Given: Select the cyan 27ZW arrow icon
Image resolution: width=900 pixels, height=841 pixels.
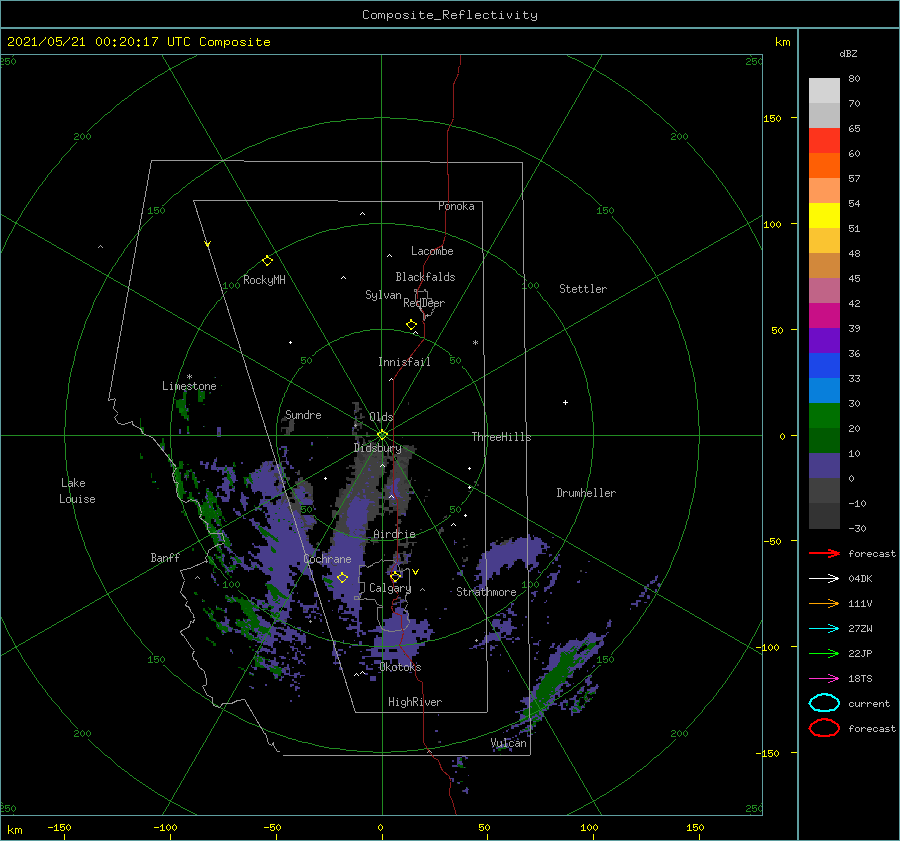Looking at the screenshot, I should [824, 629].
